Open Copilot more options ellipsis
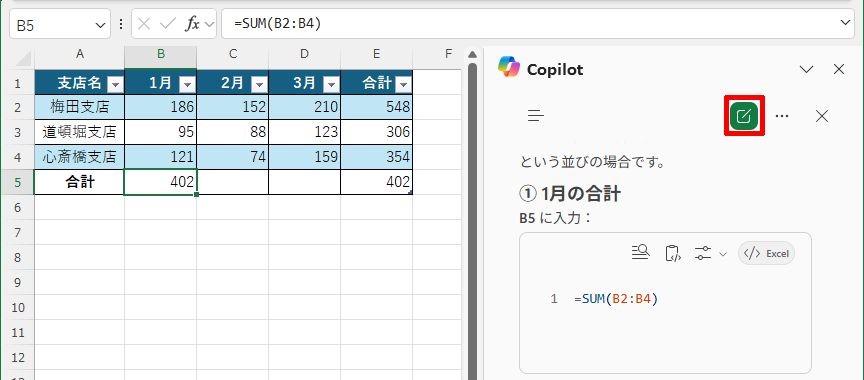This screenshot has height=380, width=864. 782,116
